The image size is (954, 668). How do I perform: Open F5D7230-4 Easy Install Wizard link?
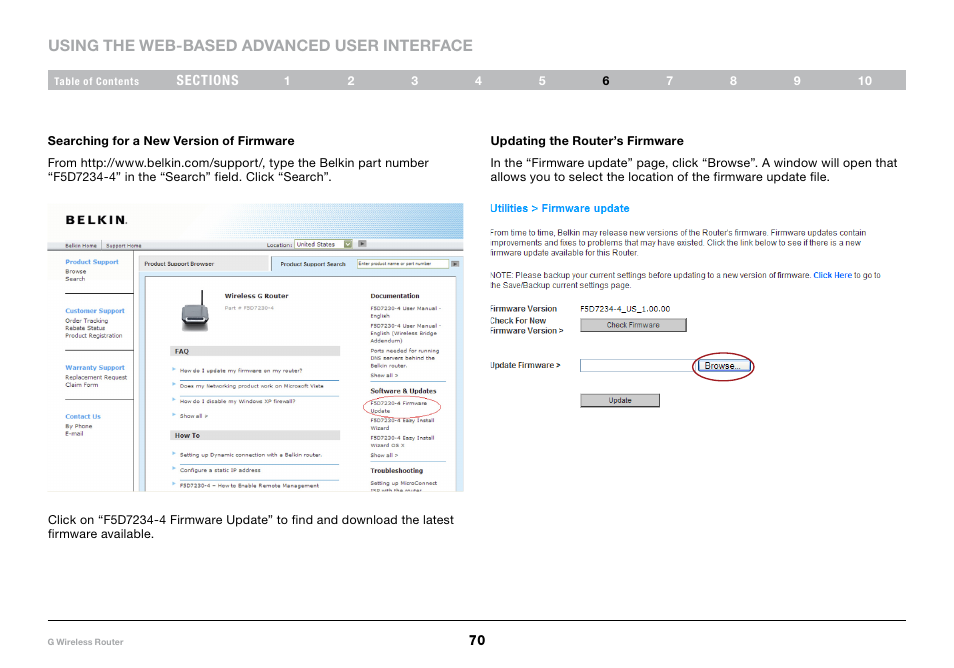(402, 424)
